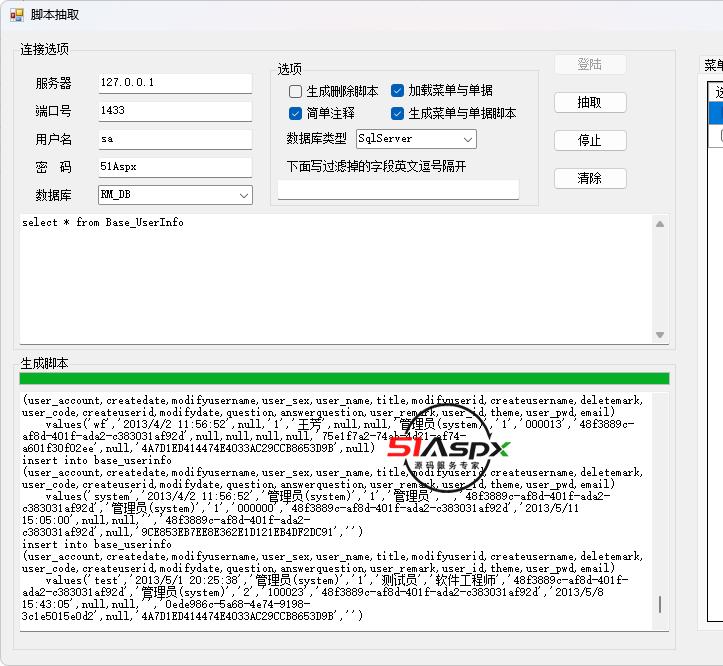Click the query box scroll down arrow
This screenshot has height=666, width=723.
(660, 335)
